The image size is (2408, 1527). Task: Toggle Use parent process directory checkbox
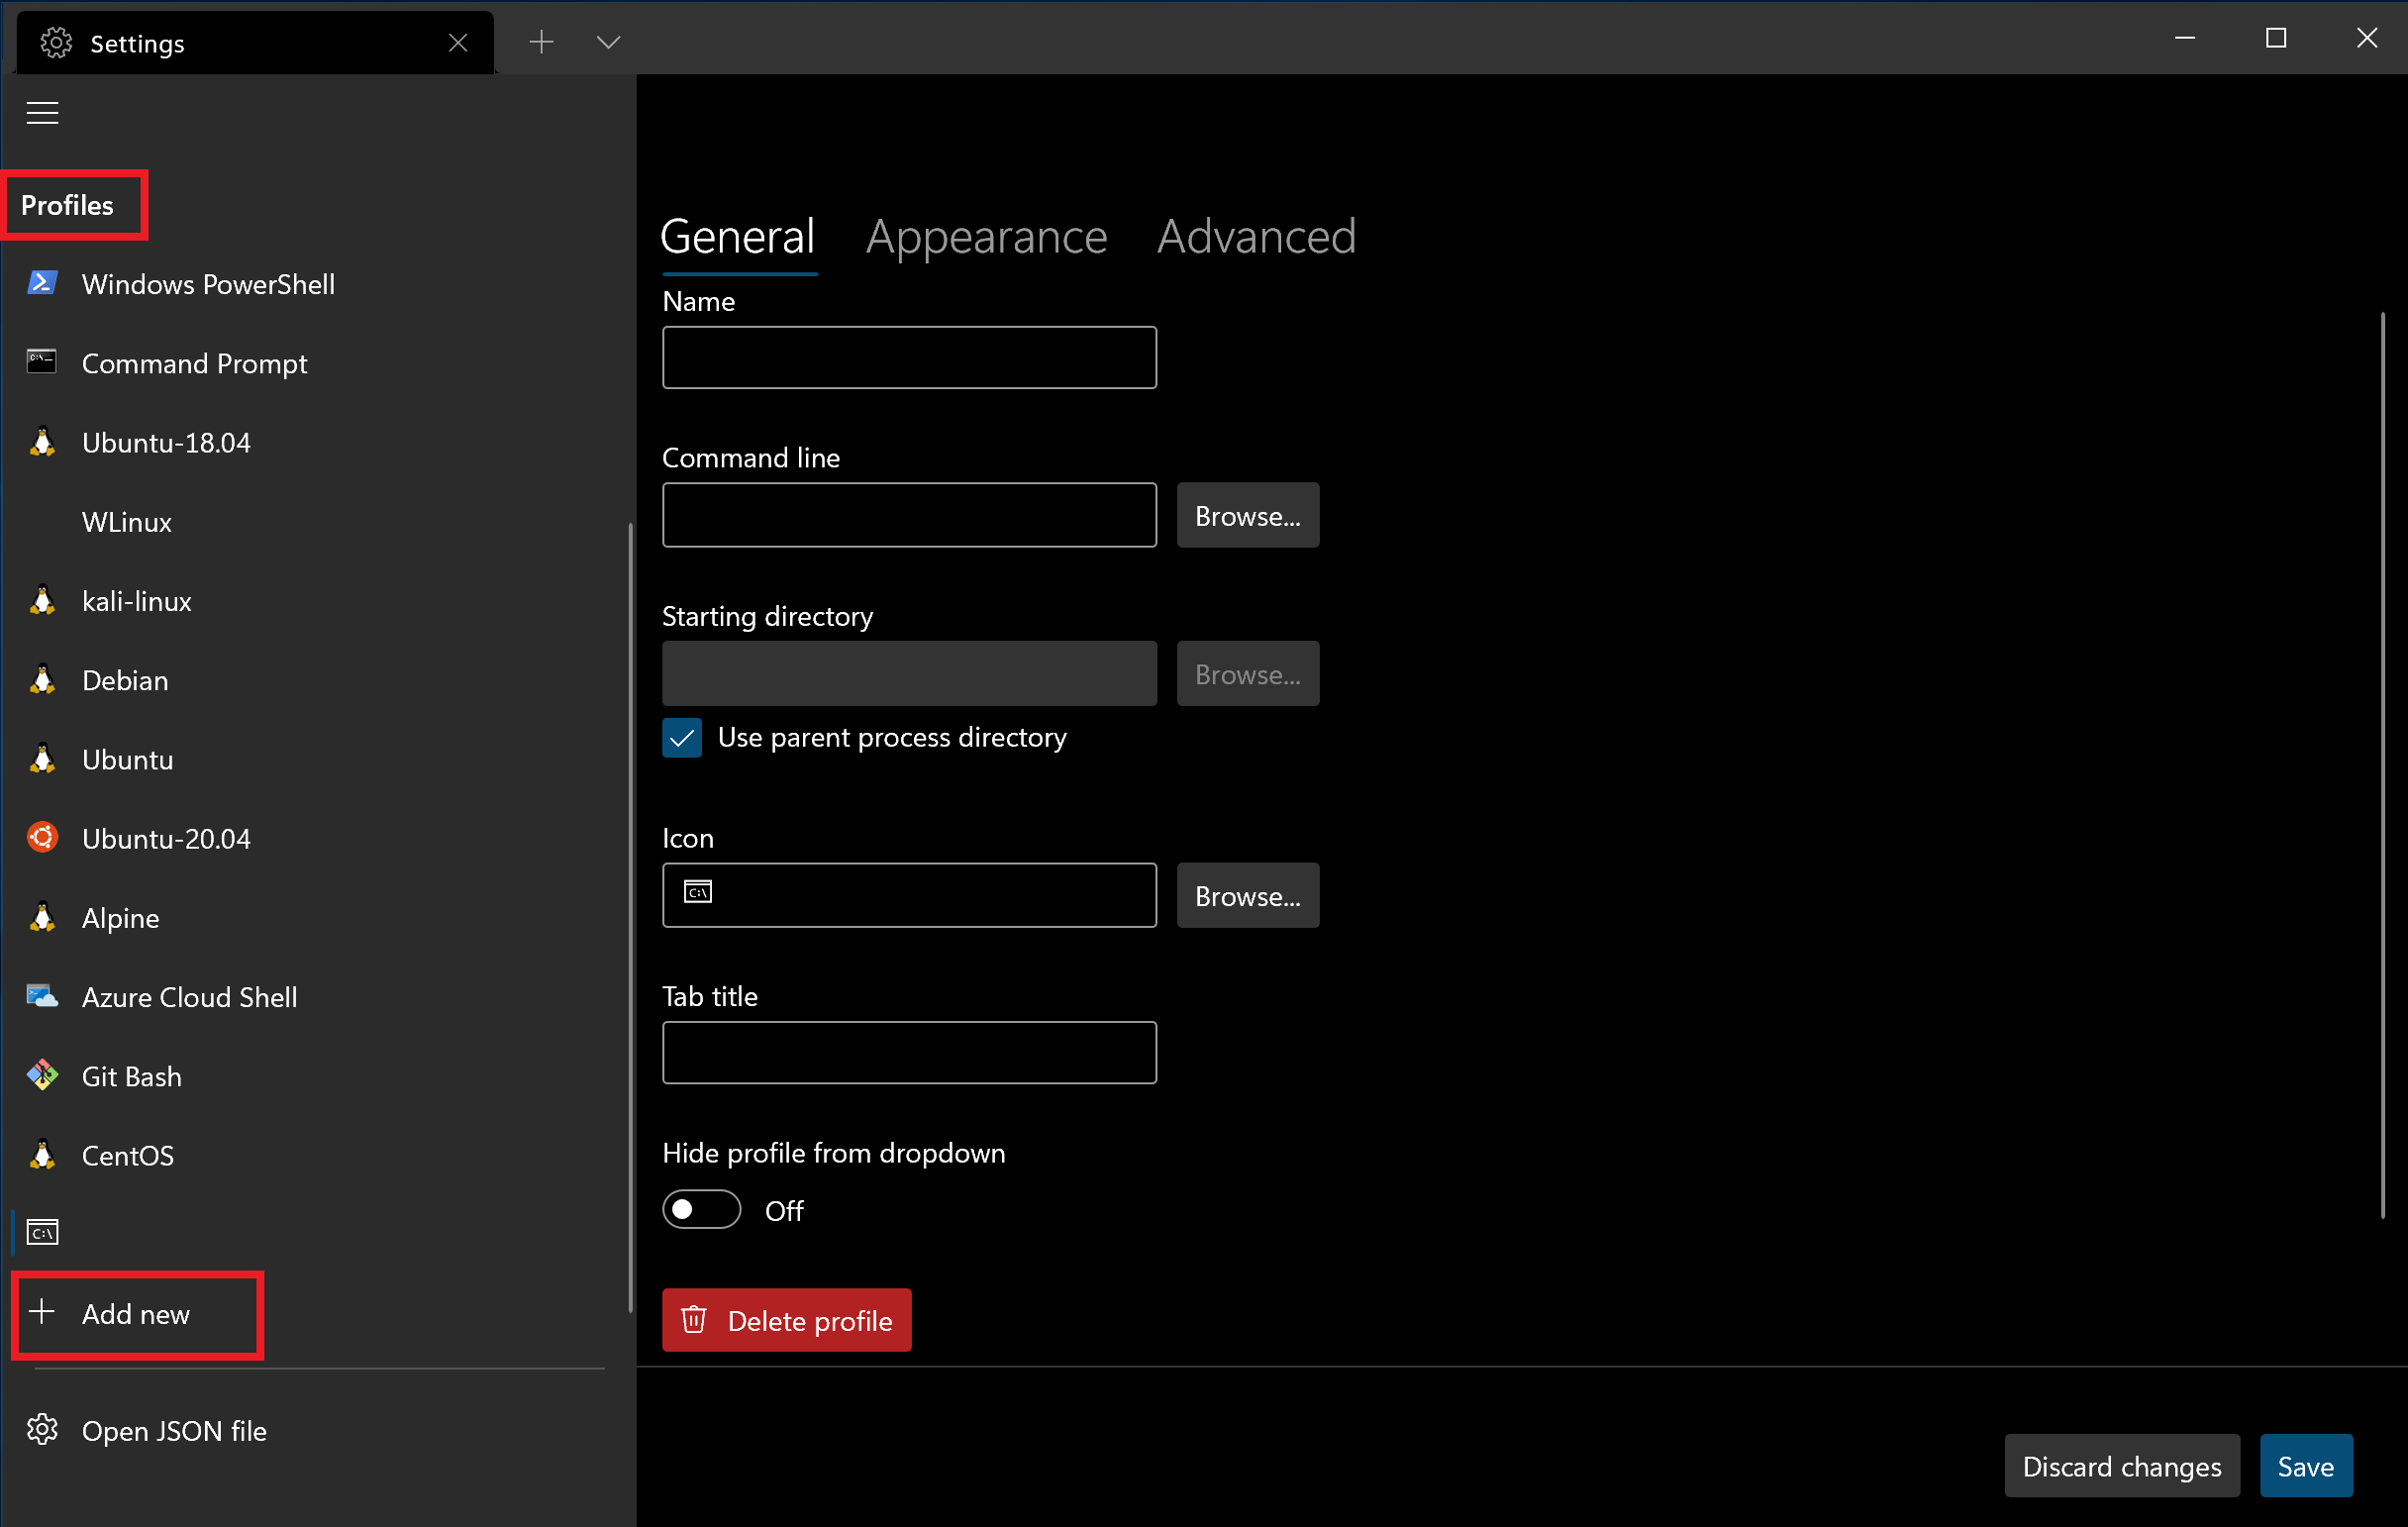pos(683,737)
